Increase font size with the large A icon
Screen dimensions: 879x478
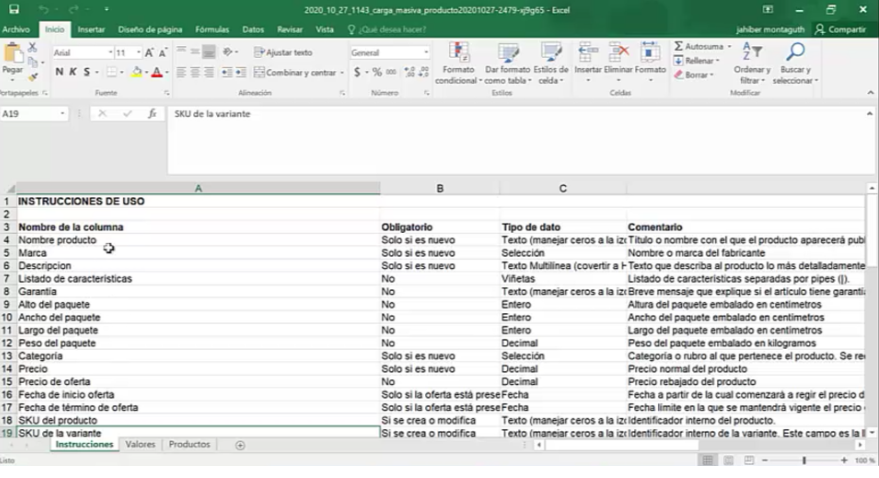point(149,53)
